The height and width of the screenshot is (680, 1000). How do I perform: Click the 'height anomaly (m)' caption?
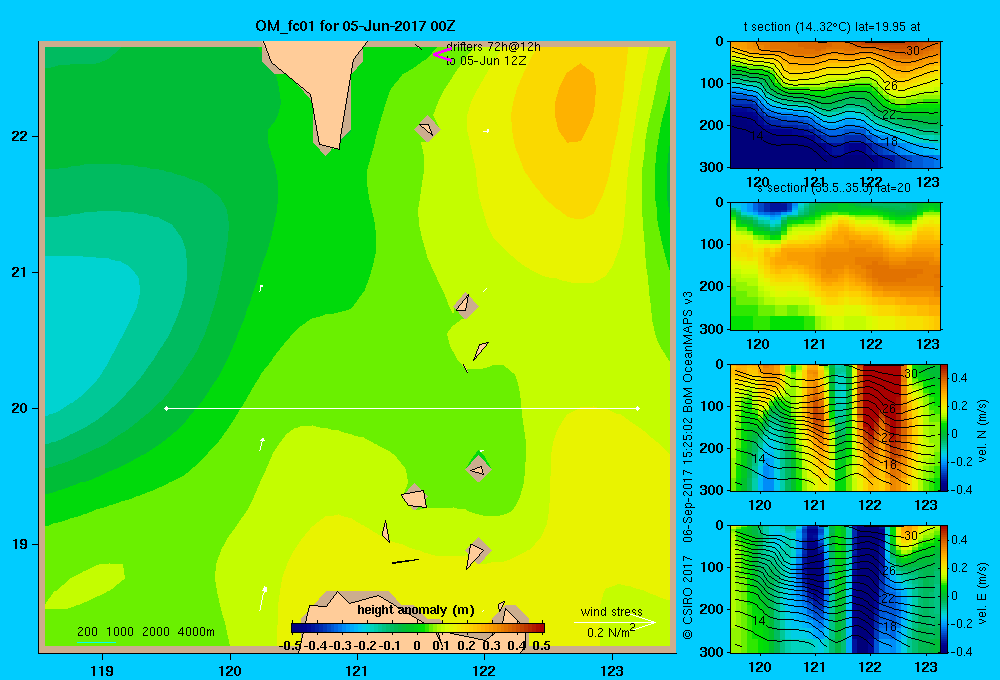pos(416,610)
